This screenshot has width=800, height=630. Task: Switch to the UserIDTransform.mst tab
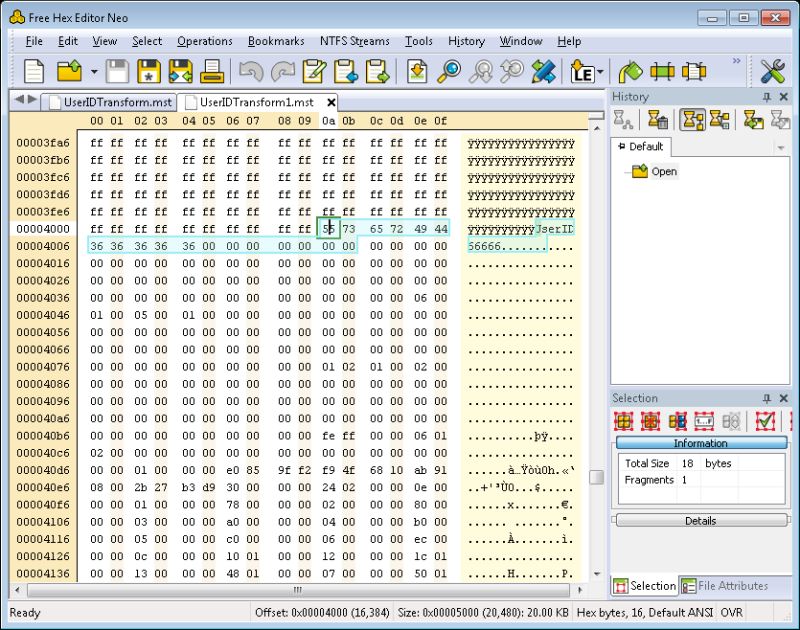[x=111, y=102]
